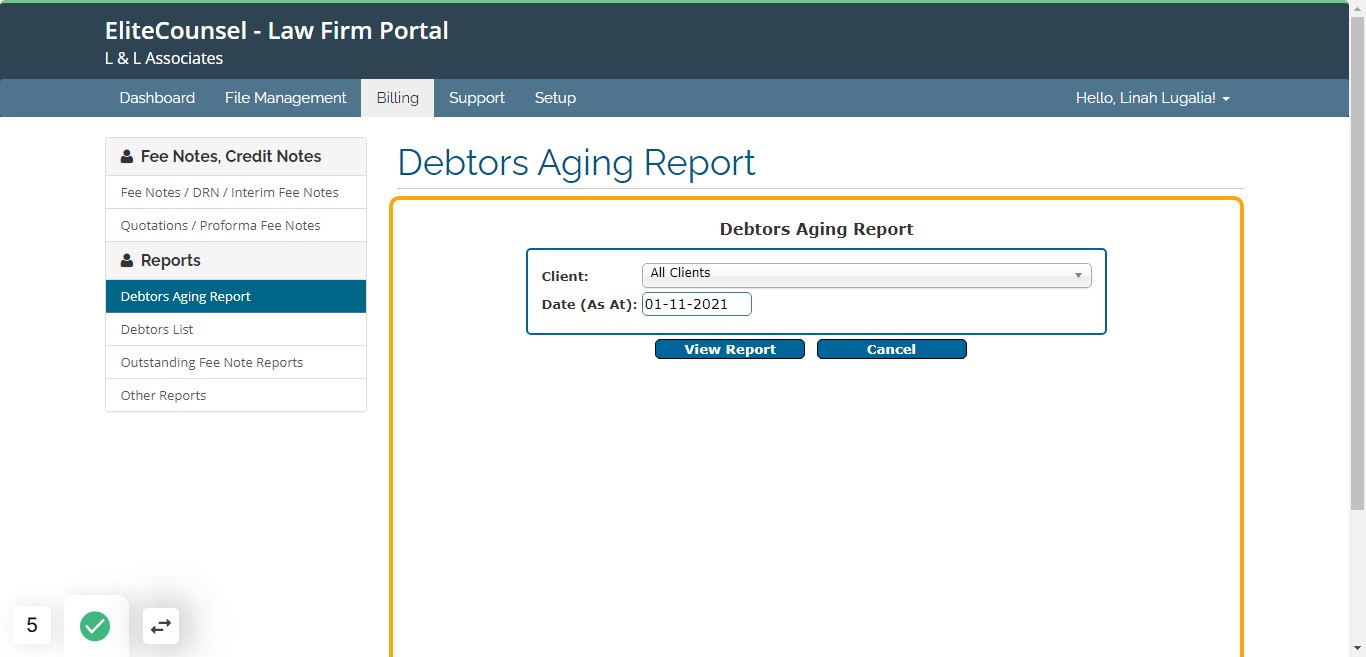Open File Management in navigation bar
1366x657 pixels.
286,98
